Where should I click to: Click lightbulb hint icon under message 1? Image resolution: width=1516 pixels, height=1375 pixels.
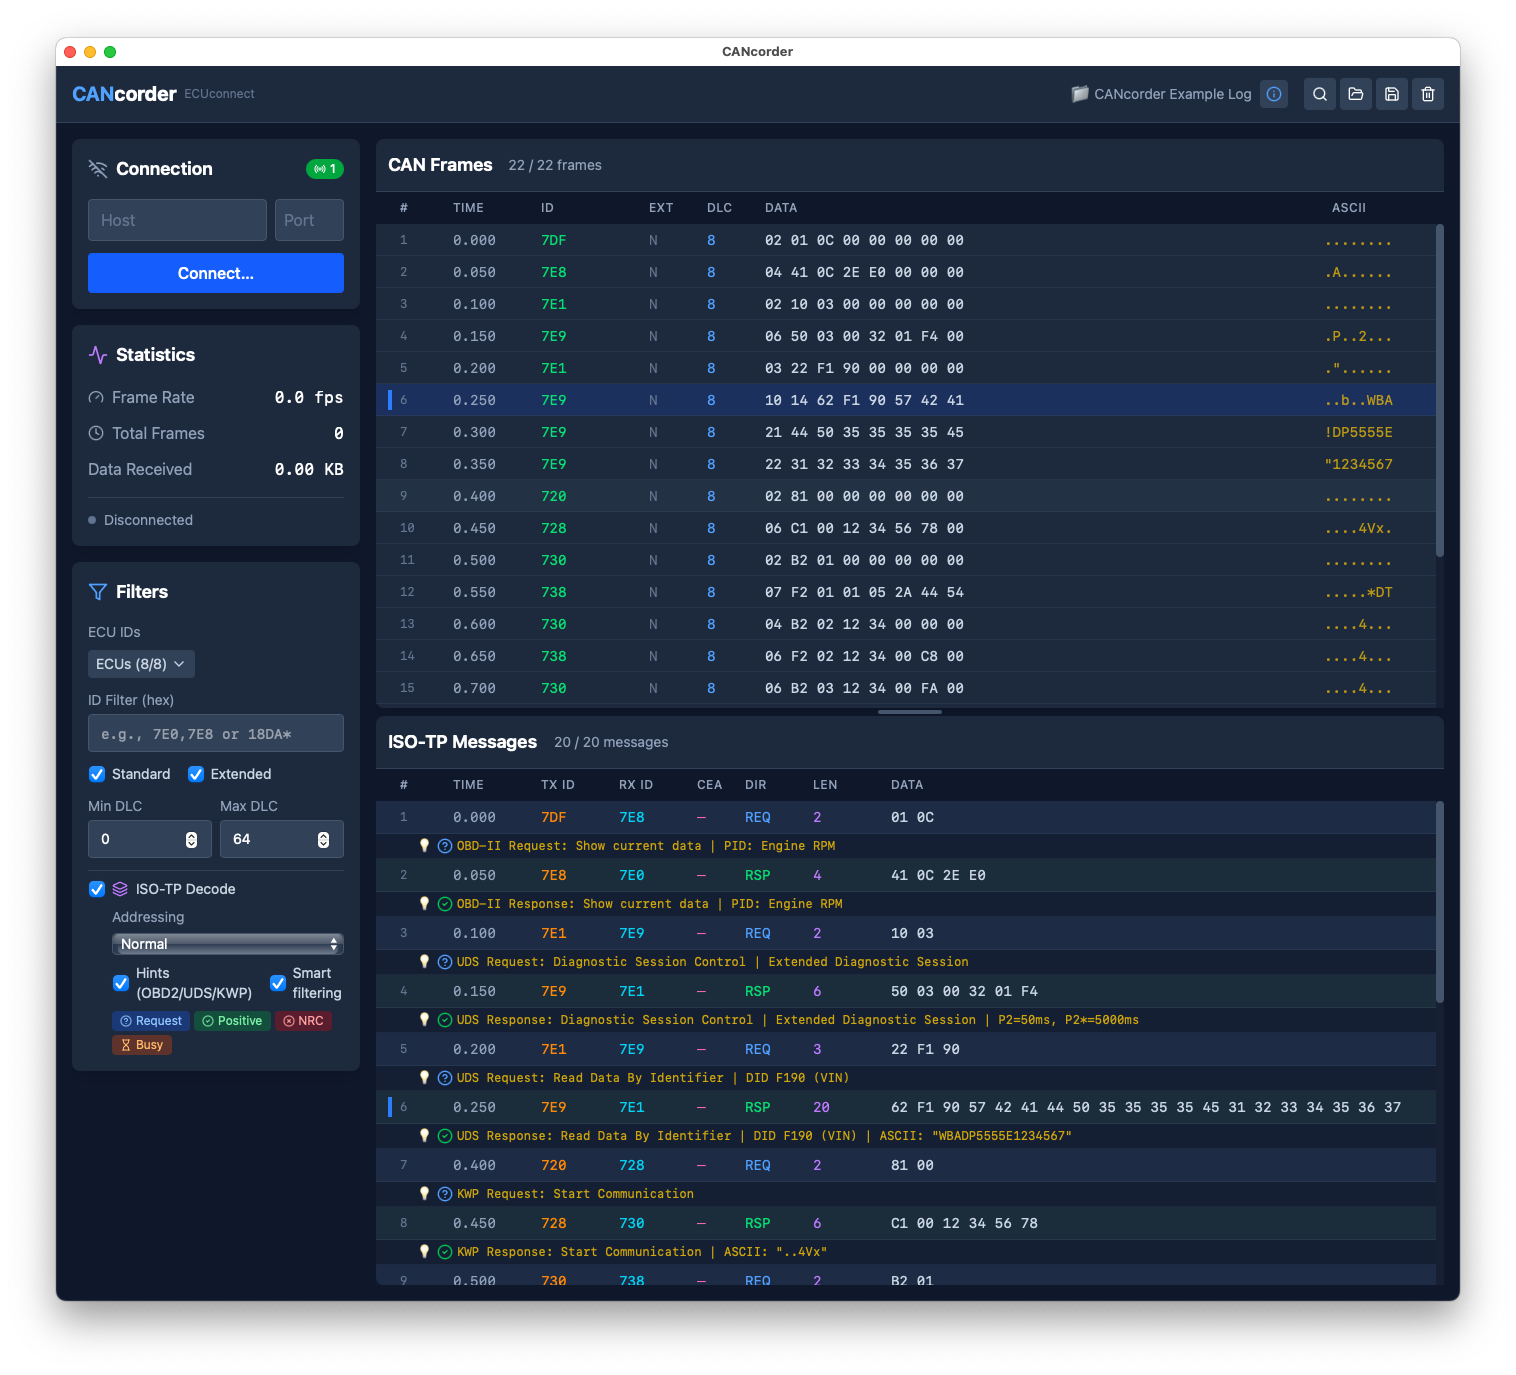pos(424,846)
